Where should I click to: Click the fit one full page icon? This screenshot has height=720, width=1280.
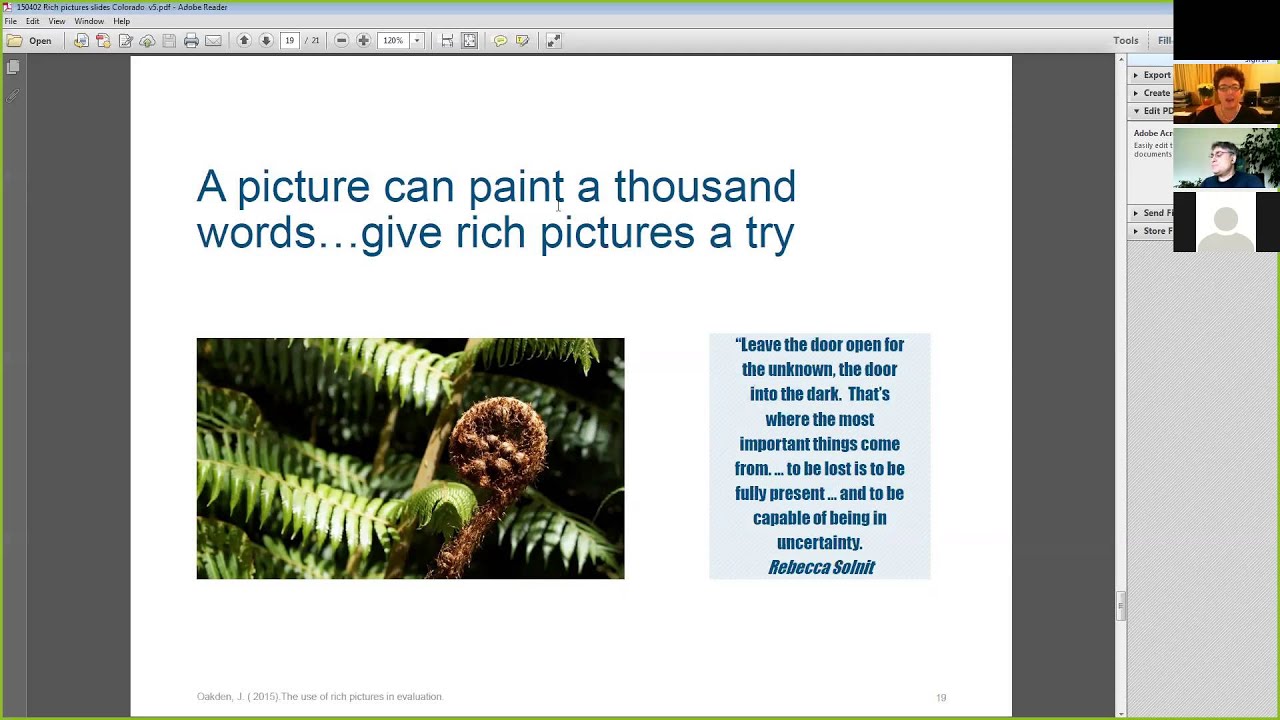pos(469,41)
